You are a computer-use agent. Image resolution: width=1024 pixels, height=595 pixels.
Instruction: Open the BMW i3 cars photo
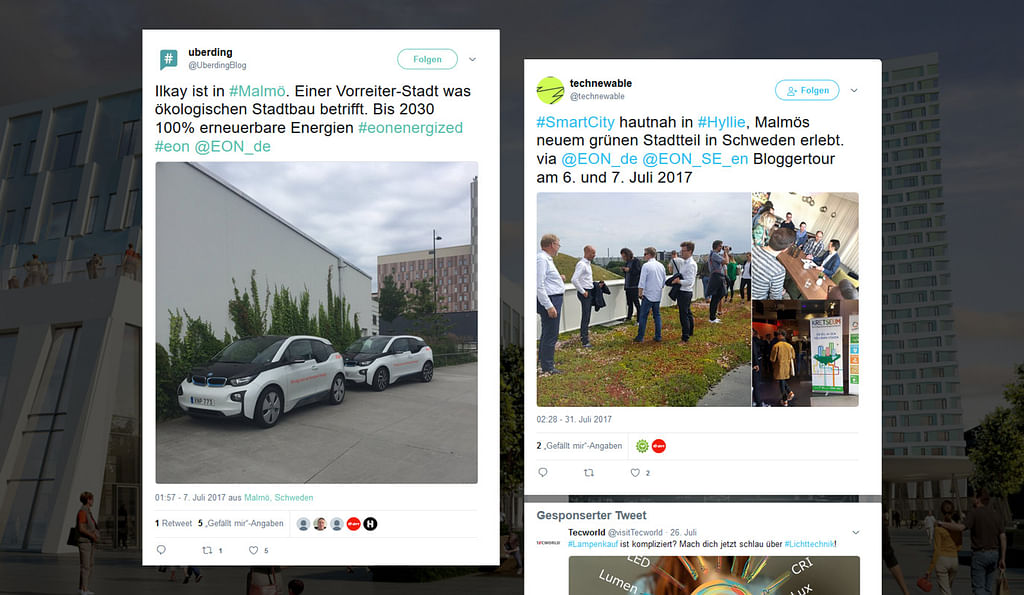tap(316, 323)
